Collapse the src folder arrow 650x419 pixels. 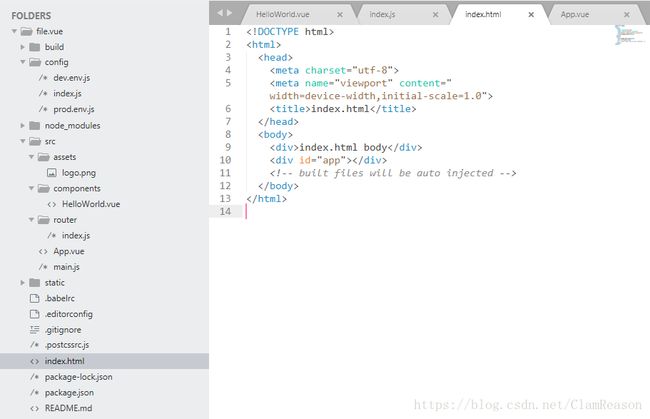pyautogui.click(x=23, y=141)
